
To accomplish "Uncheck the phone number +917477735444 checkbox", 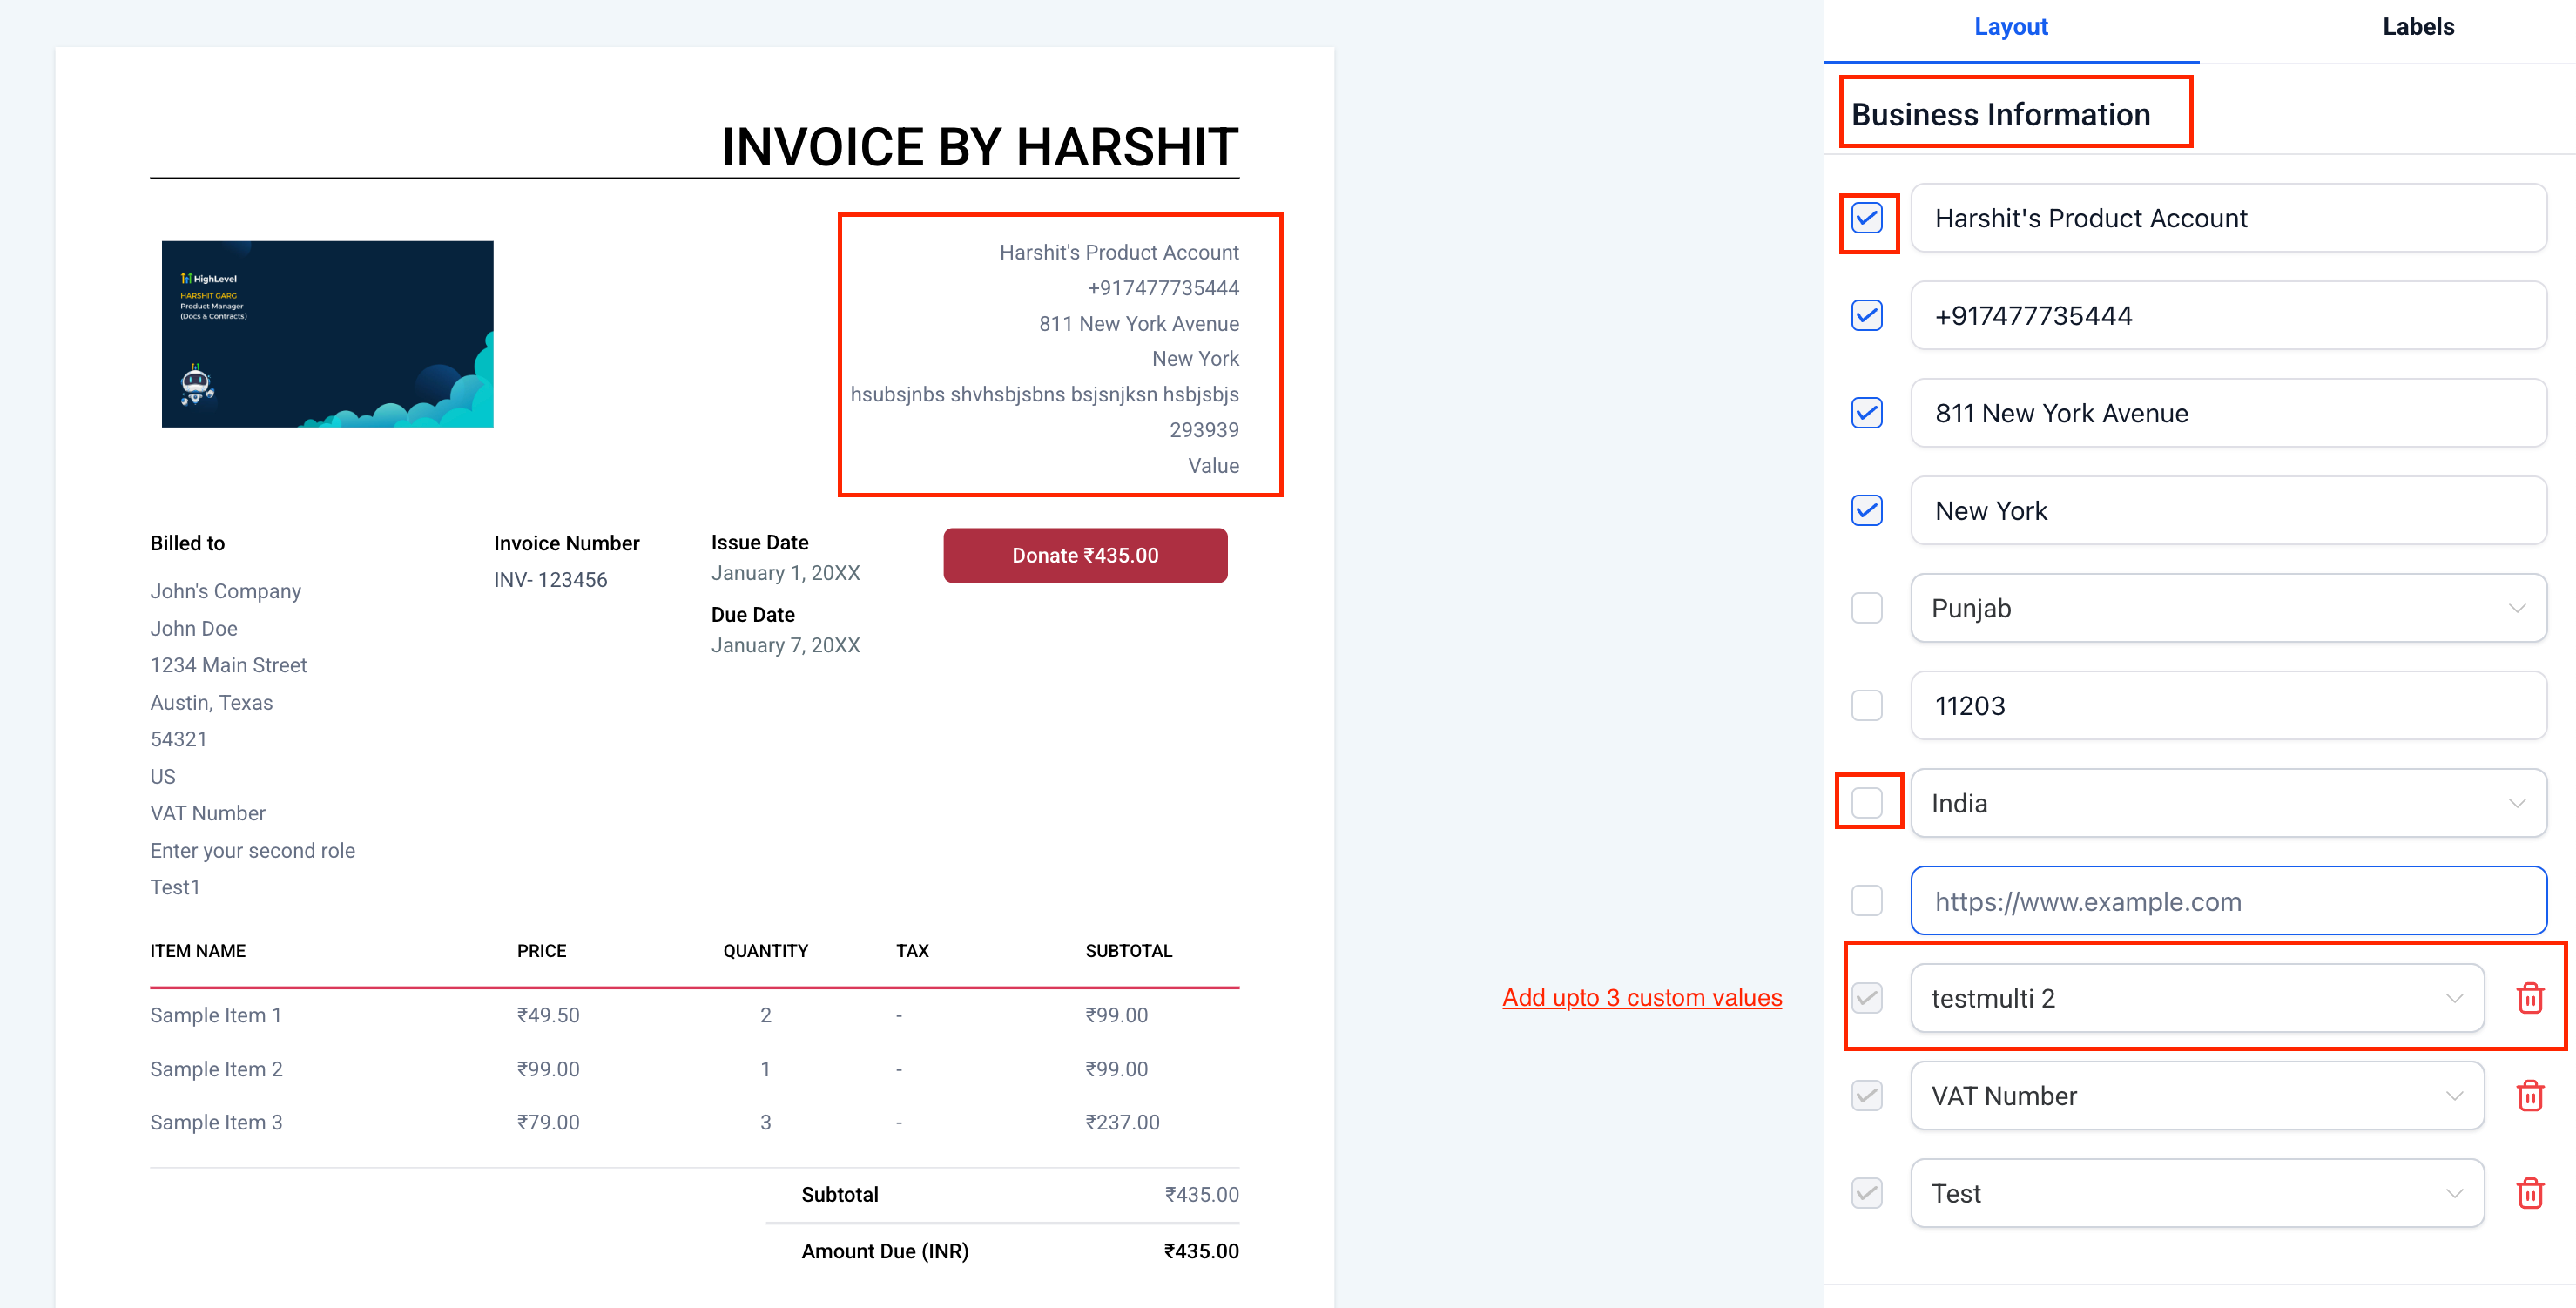I will coord(1866,316).
